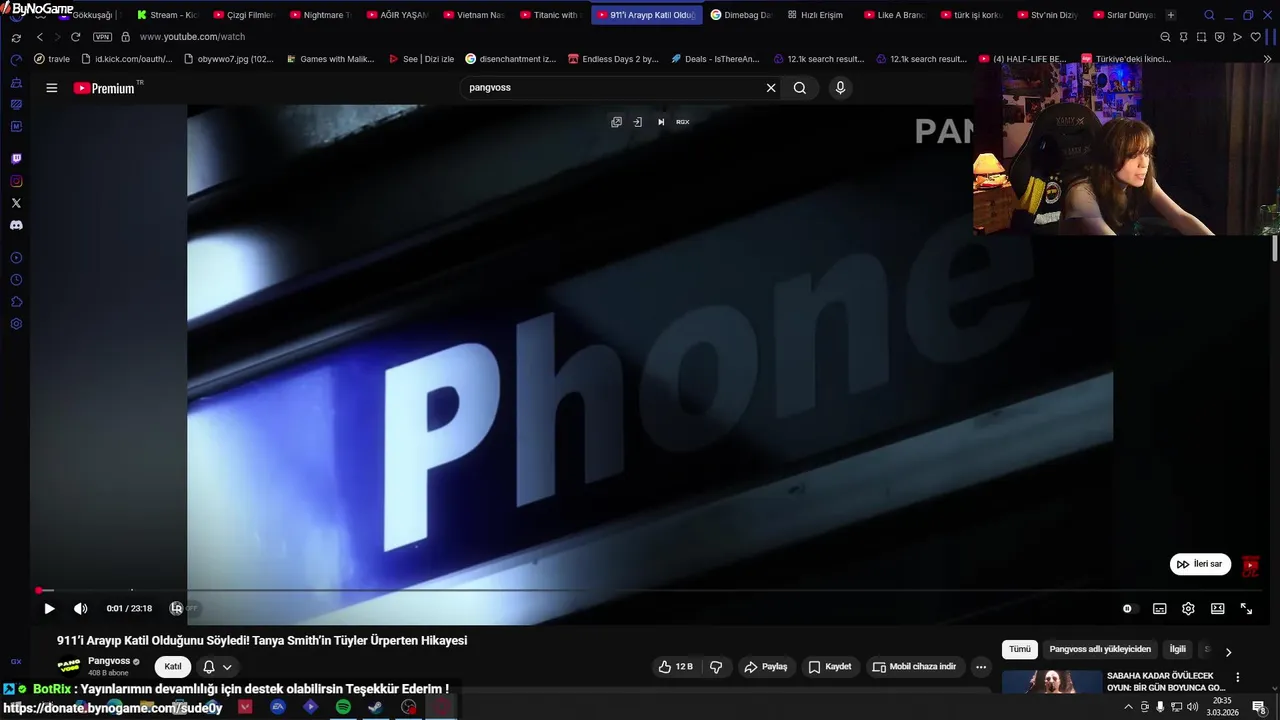Play the video with the play button

[x=49, y=608]
